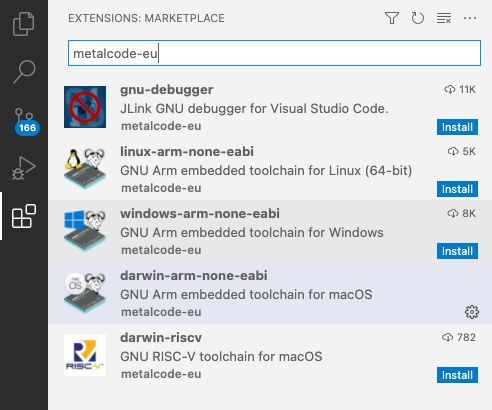Click description 'GNU Arm embedded toolchain for macOS'
Image resolution: width=492 pixels, height=410 pixels.
pos(246,294)
